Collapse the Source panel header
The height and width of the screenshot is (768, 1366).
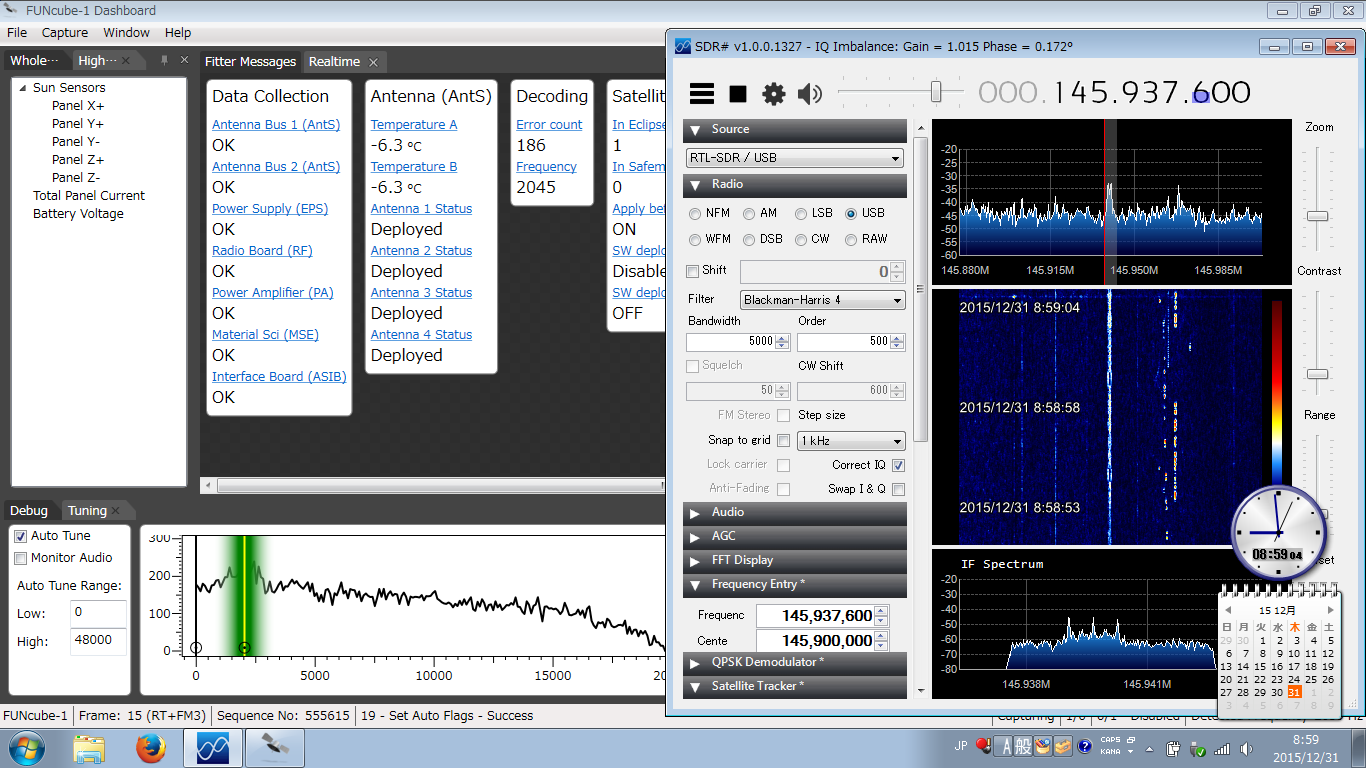(795, 129)
